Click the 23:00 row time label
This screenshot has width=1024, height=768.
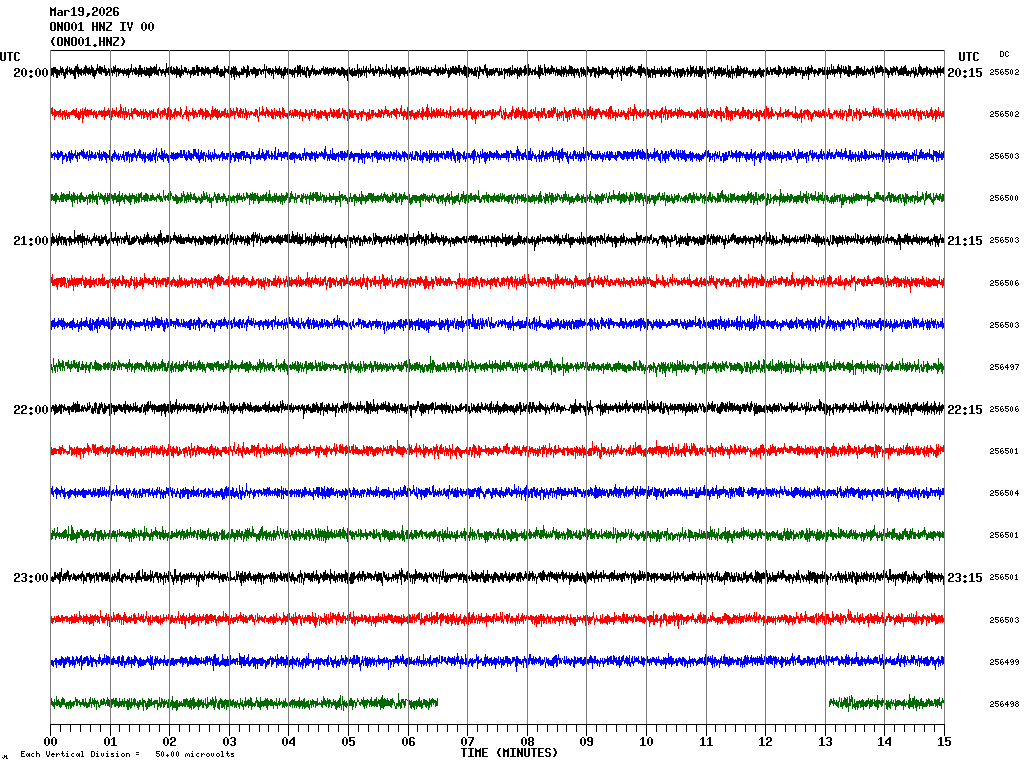[x=30, y=577]
